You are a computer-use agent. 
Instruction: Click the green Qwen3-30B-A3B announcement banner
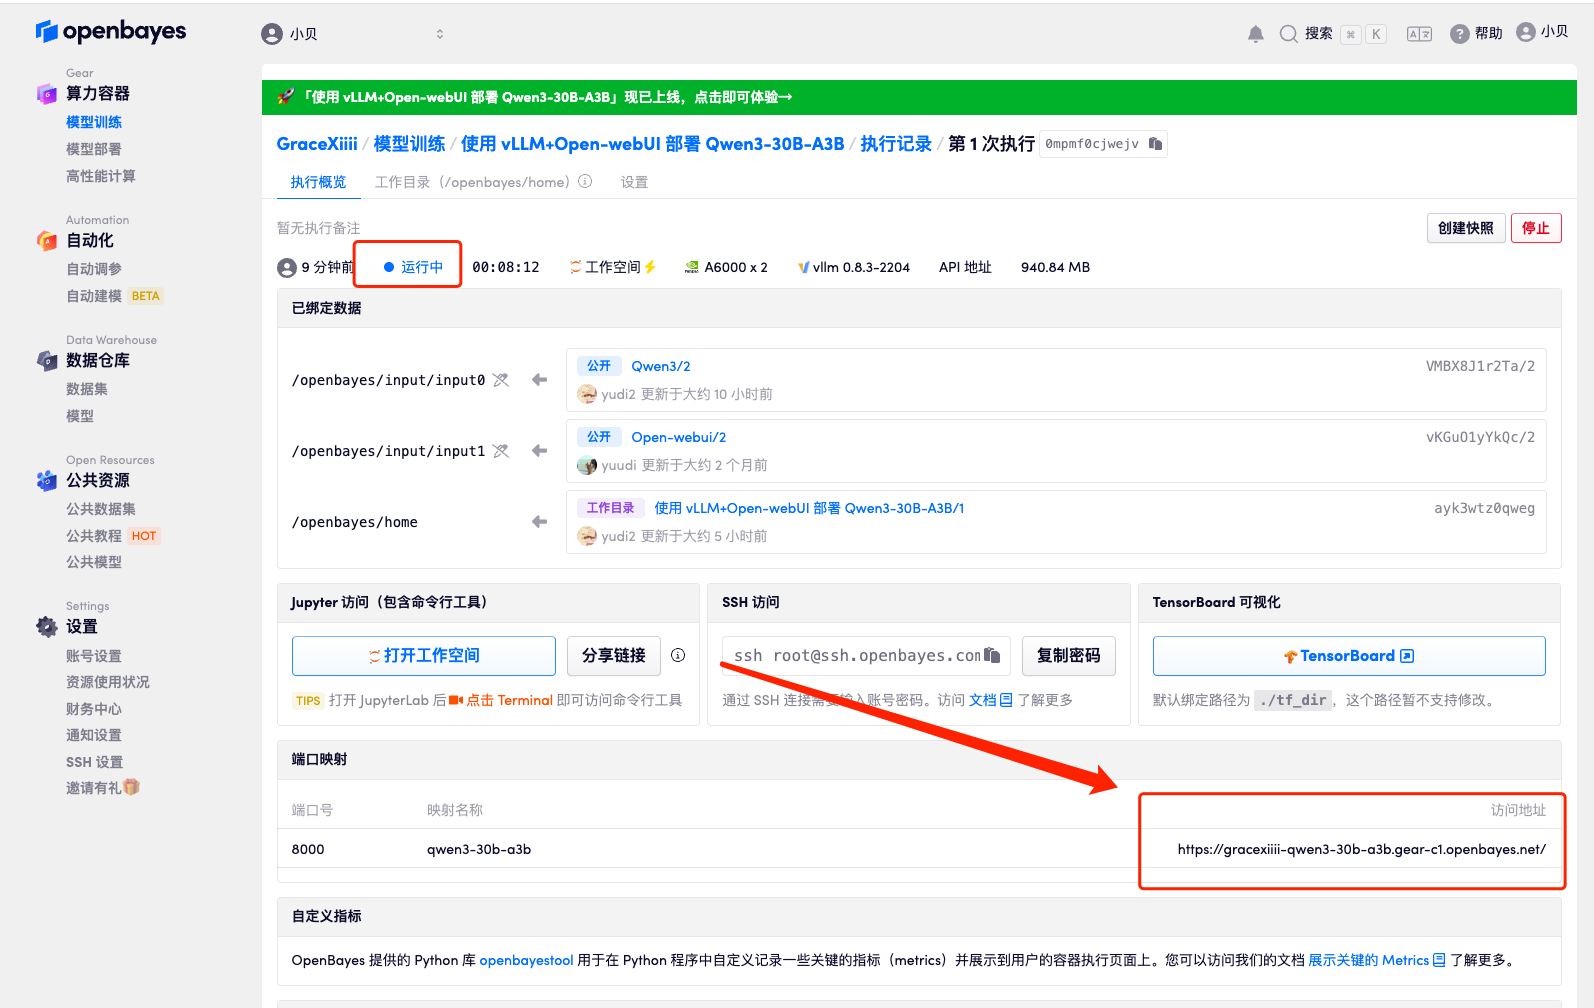(x=919, y=97)
